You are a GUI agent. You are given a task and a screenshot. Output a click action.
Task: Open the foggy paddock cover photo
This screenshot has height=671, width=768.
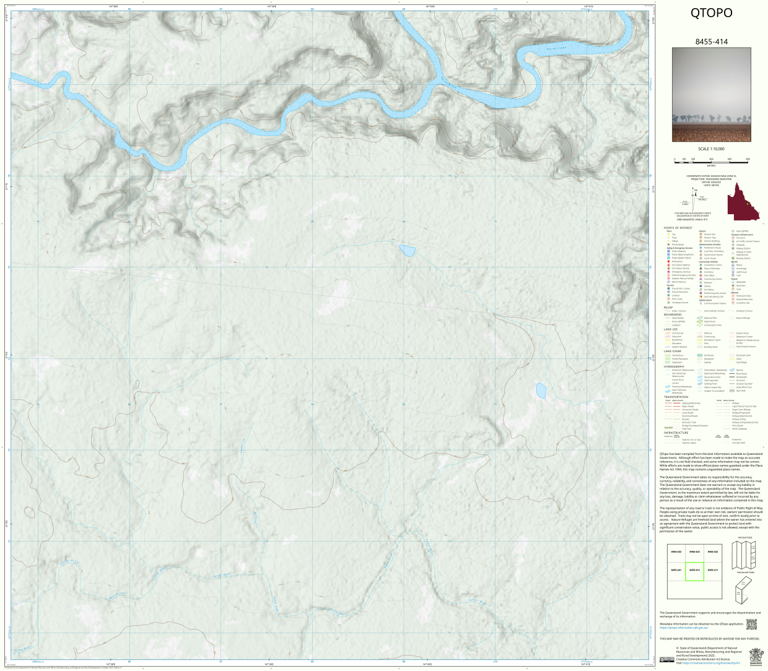[x=711, y=95]
